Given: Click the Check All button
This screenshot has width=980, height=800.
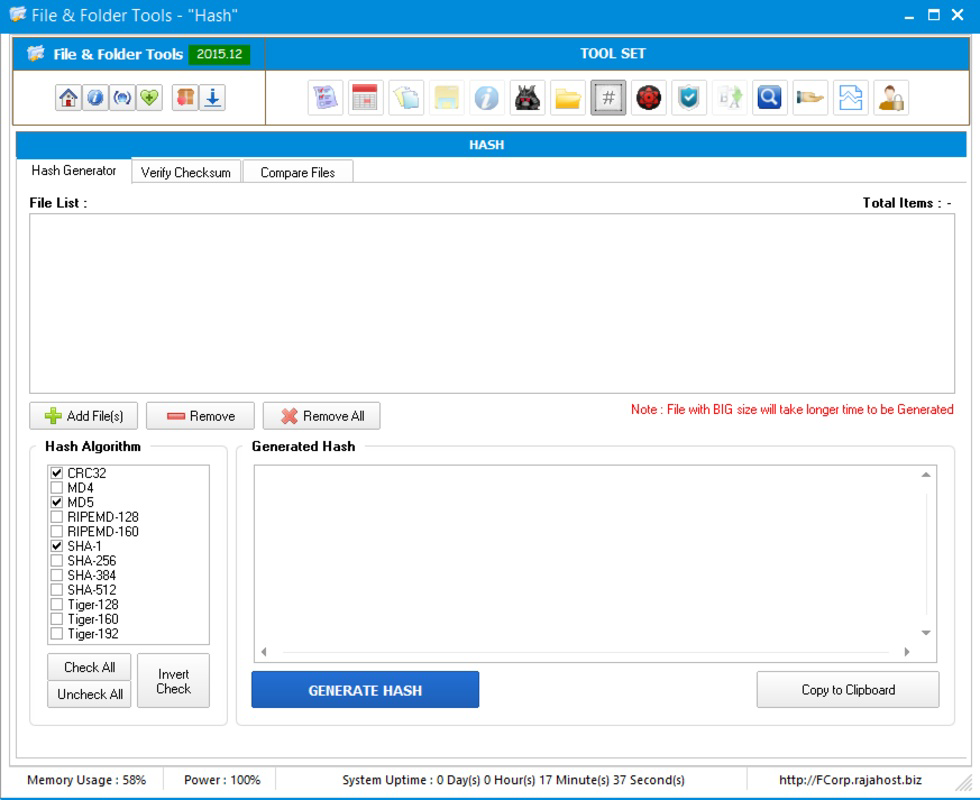Looking at the screenshot, I should pos(89,667).
